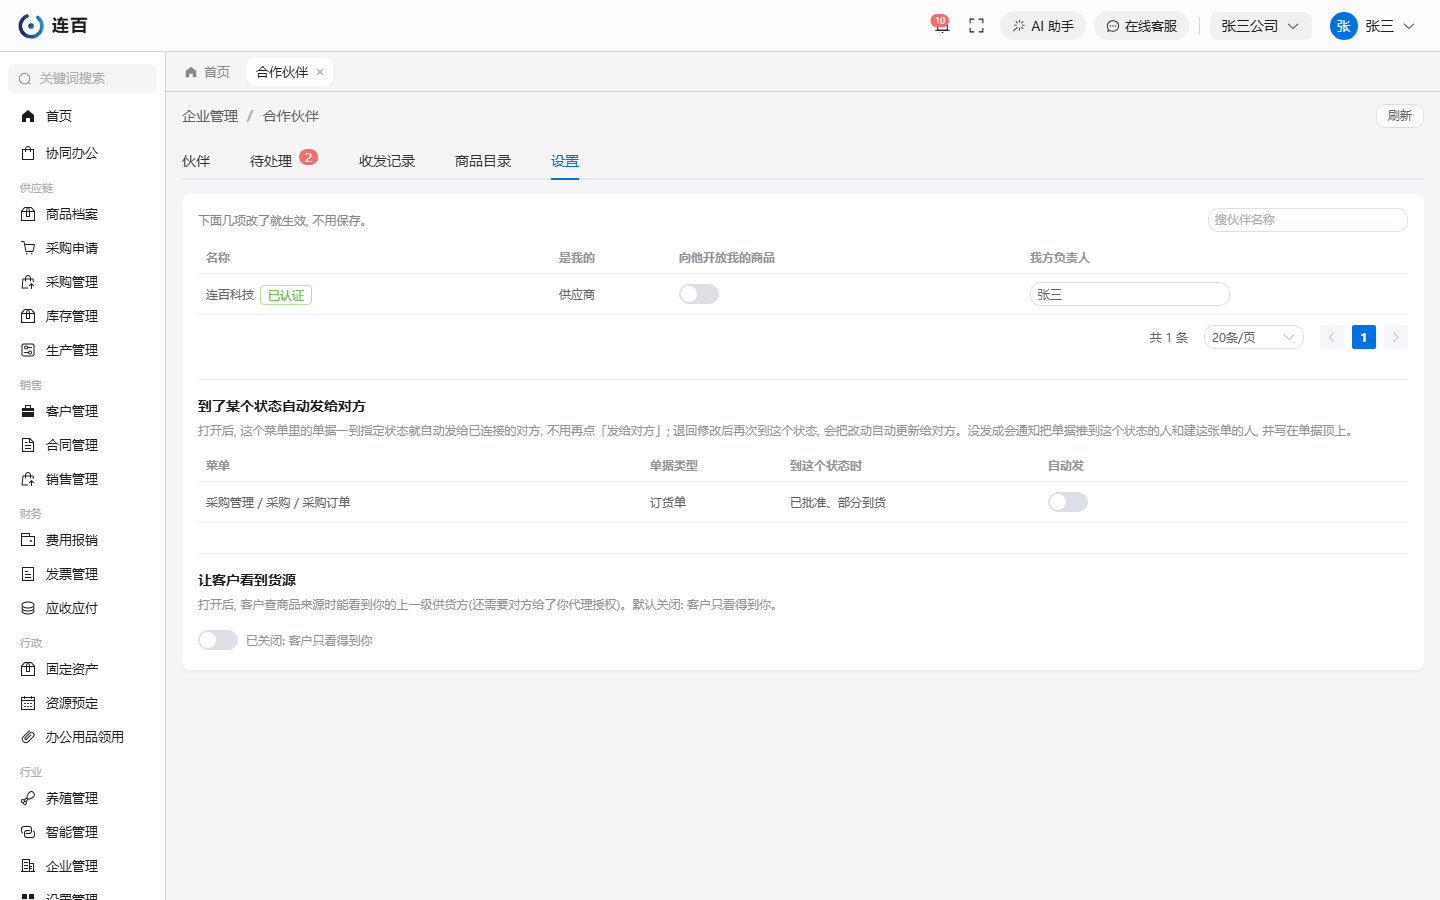Open the notification bell icon
This screenshot has height=900, width=1440.
[941, 26]
